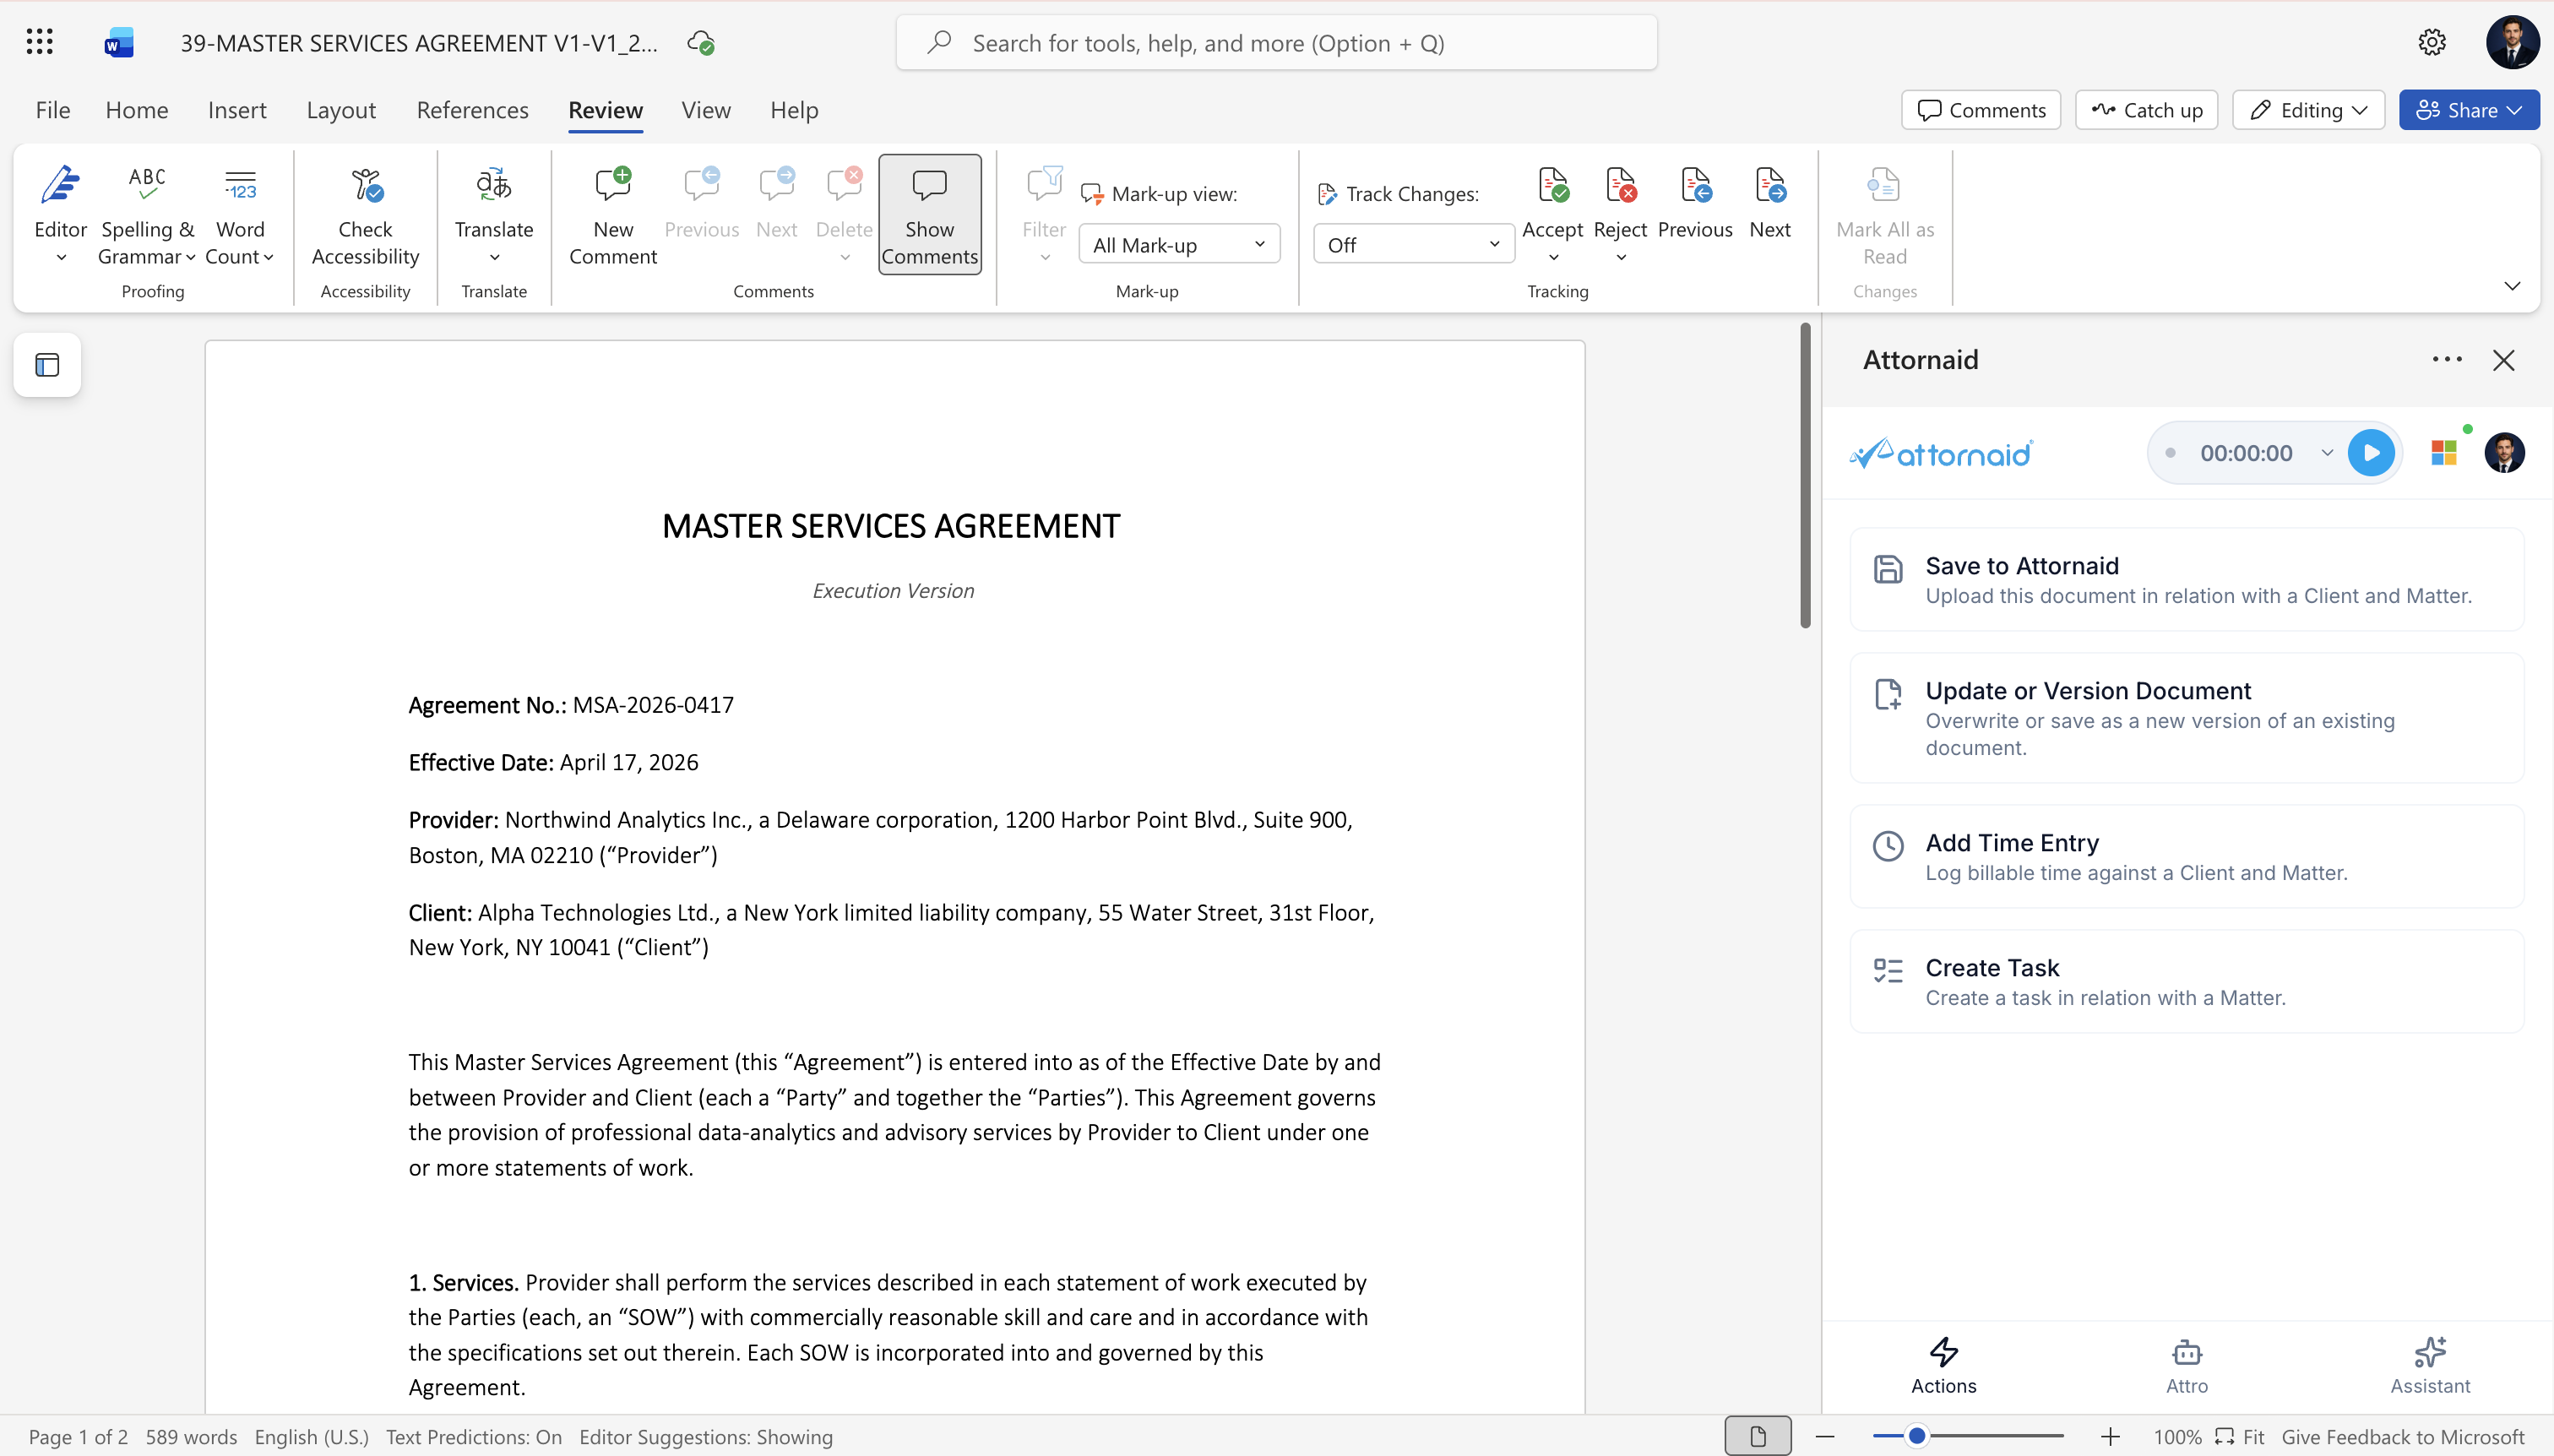
Task: Check cloud save status icon
Action: [701, 42]
